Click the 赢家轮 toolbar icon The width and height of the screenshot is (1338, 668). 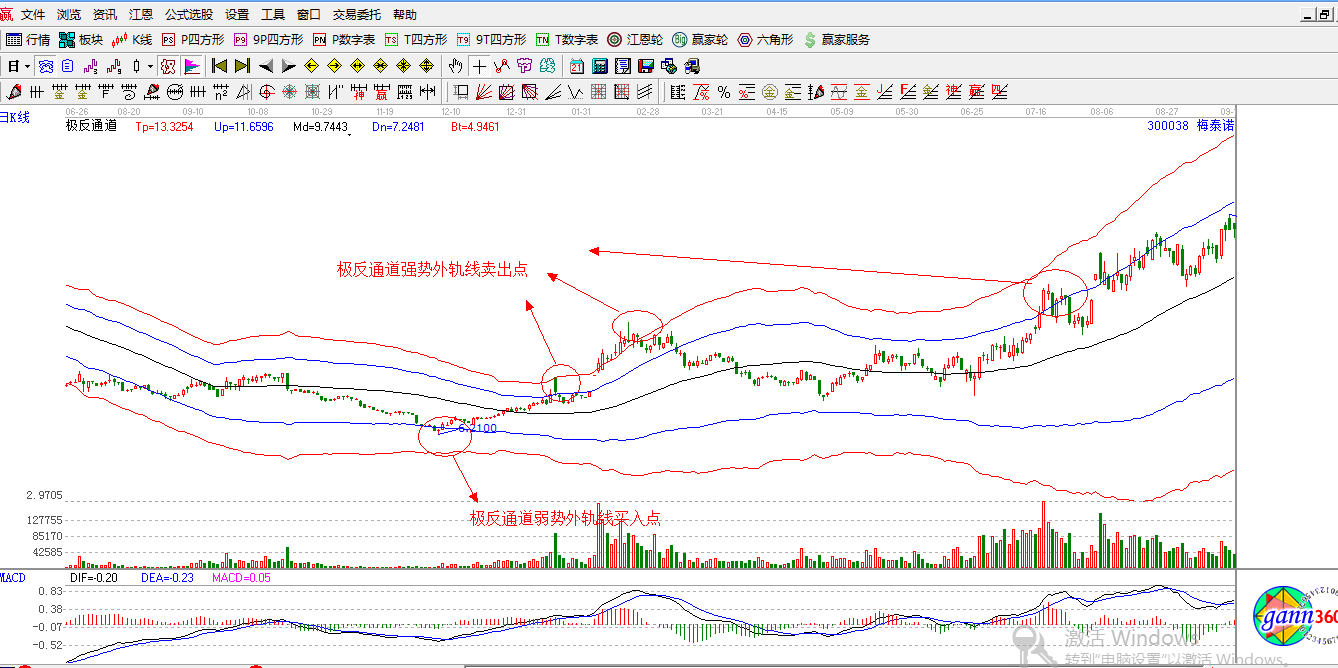click(x=700, y=40)
